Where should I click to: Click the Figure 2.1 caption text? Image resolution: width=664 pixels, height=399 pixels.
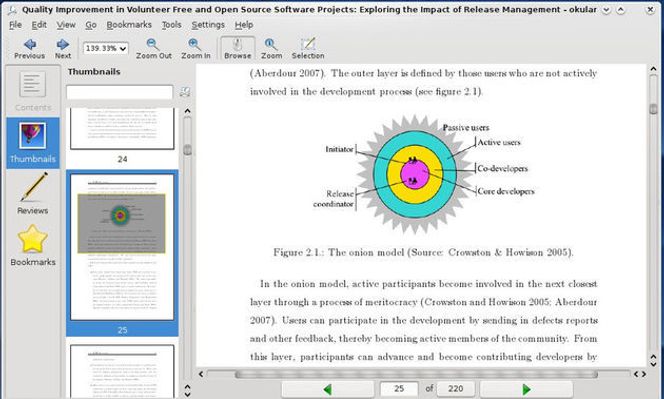tap(423, 252)
